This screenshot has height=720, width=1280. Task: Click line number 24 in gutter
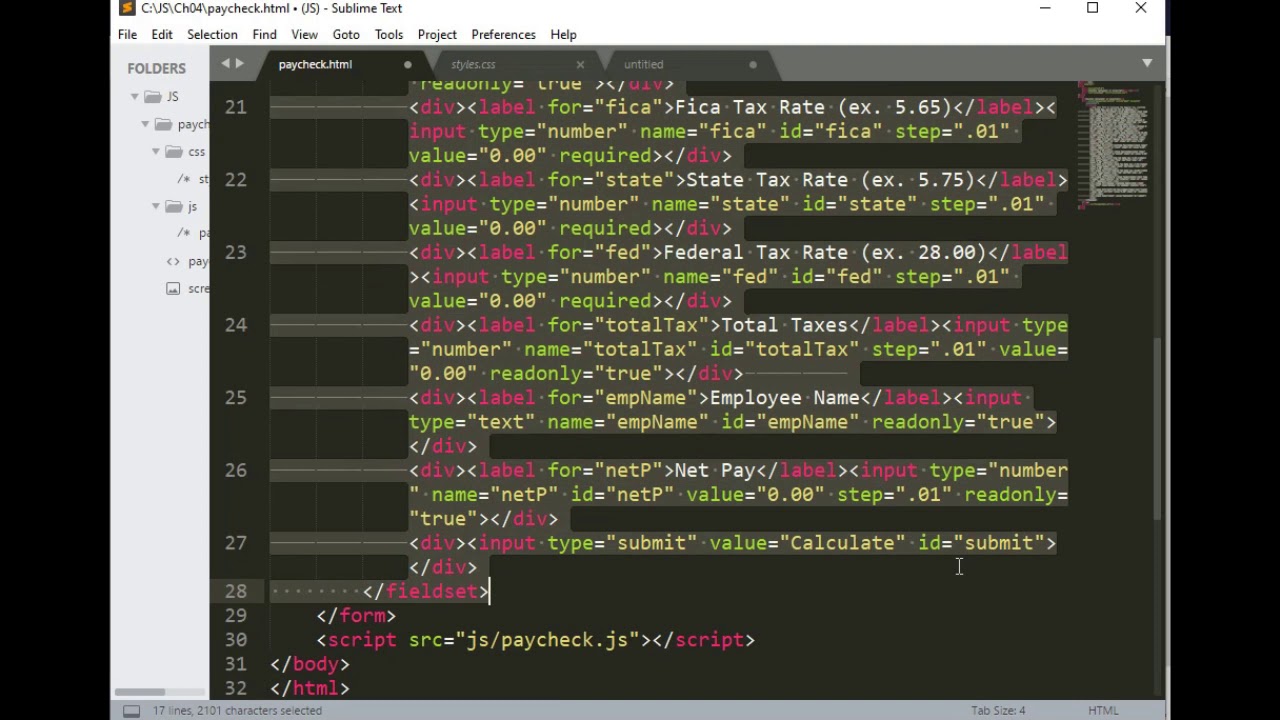(x=235, y=325)
